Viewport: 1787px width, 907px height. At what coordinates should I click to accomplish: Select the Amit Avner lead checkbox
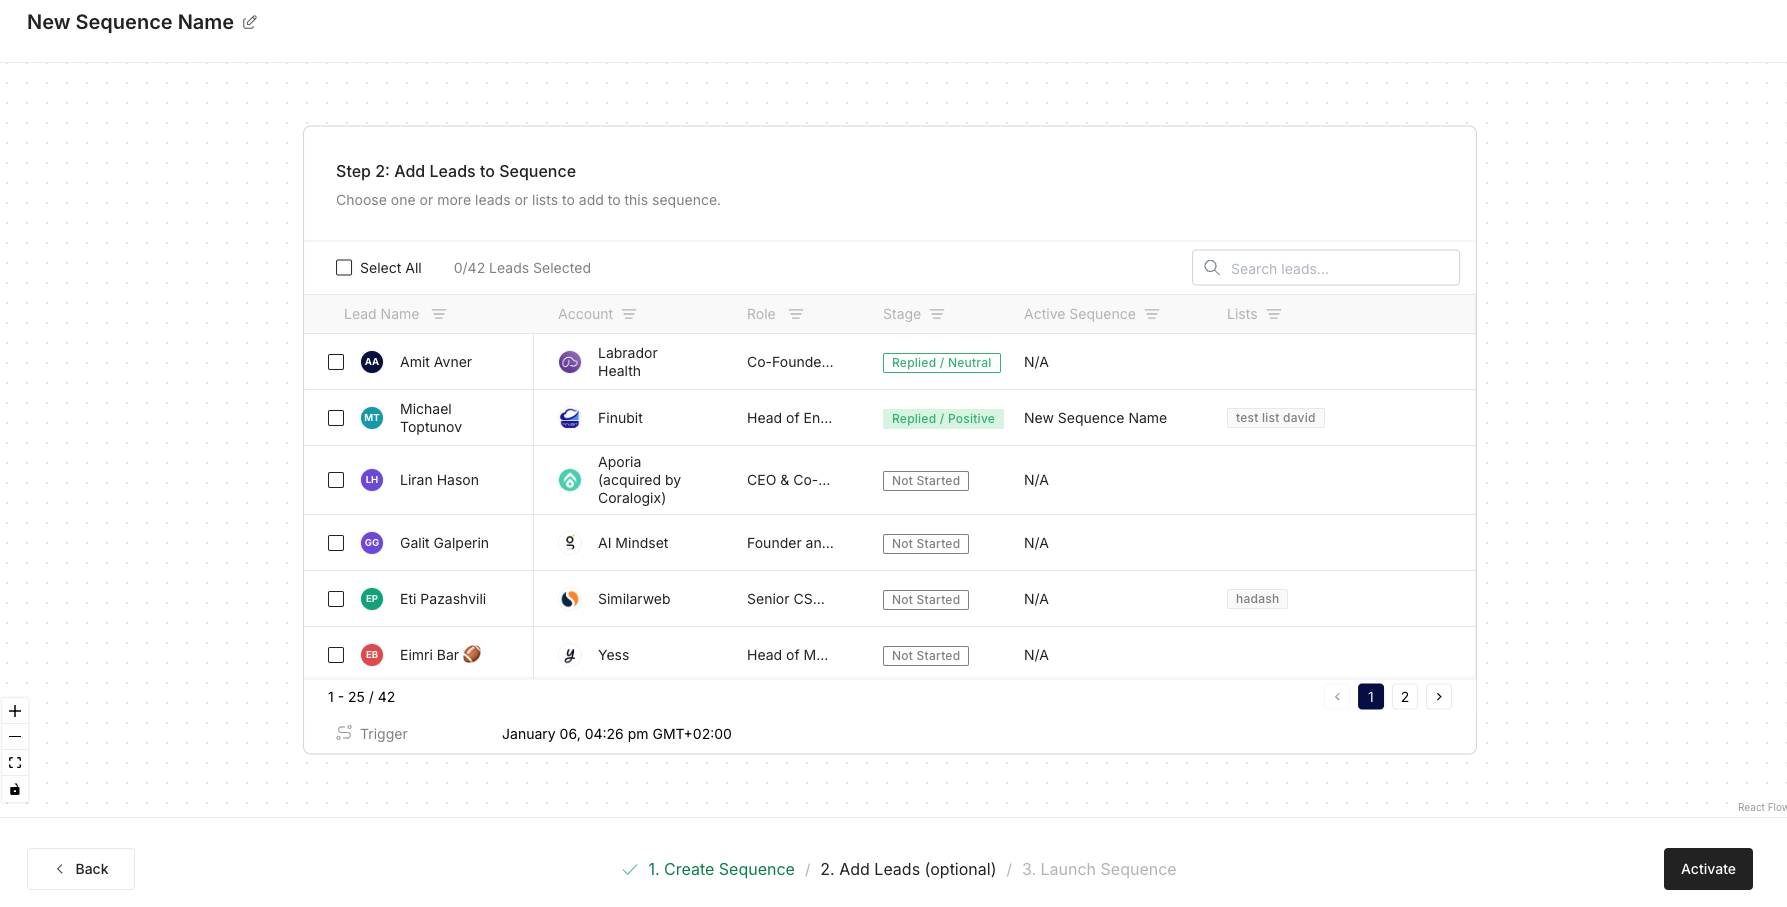point(336,362)
